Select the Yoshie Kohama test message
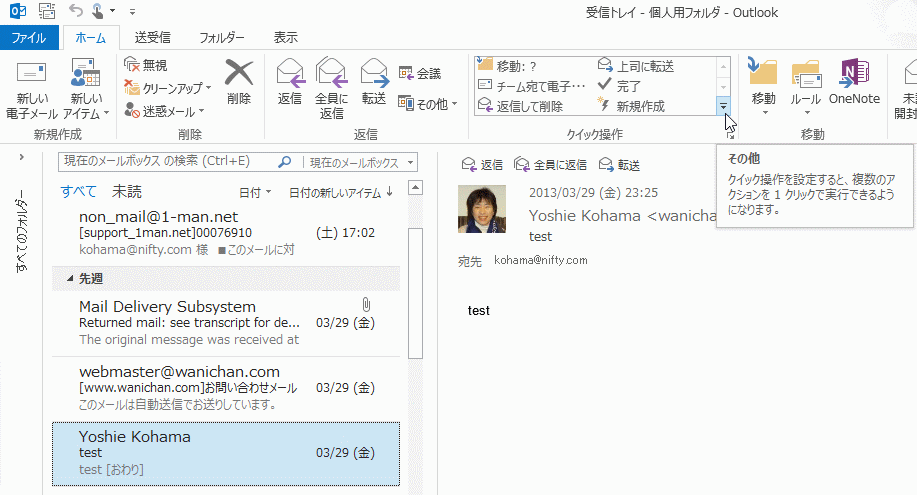 (226, 453)
